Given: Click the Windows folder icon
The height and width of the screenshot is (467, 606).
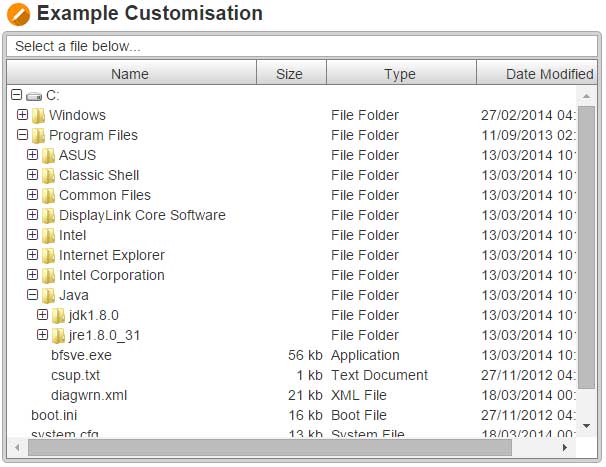Looking at the screenshot, I should pyautogui.click(x=38, y=115).
